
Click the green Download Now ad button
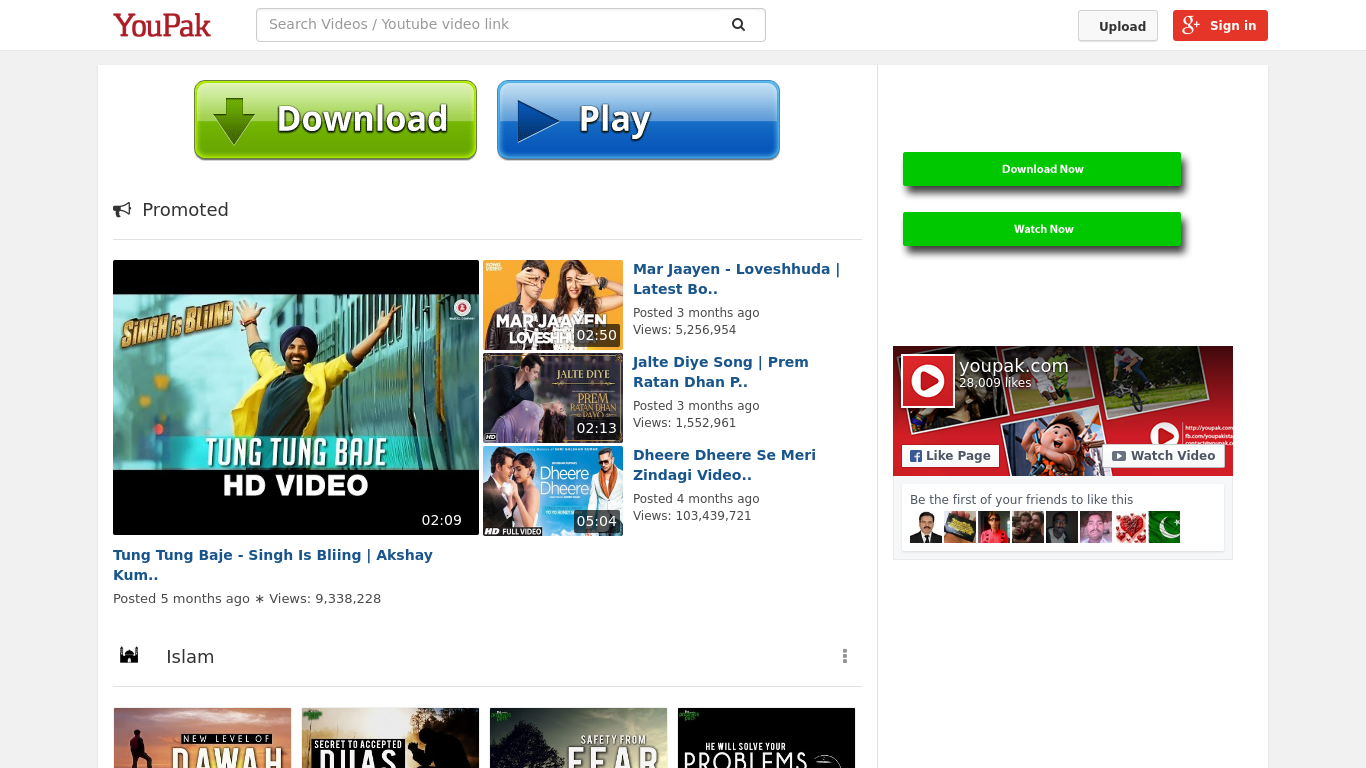(1042, 169)
